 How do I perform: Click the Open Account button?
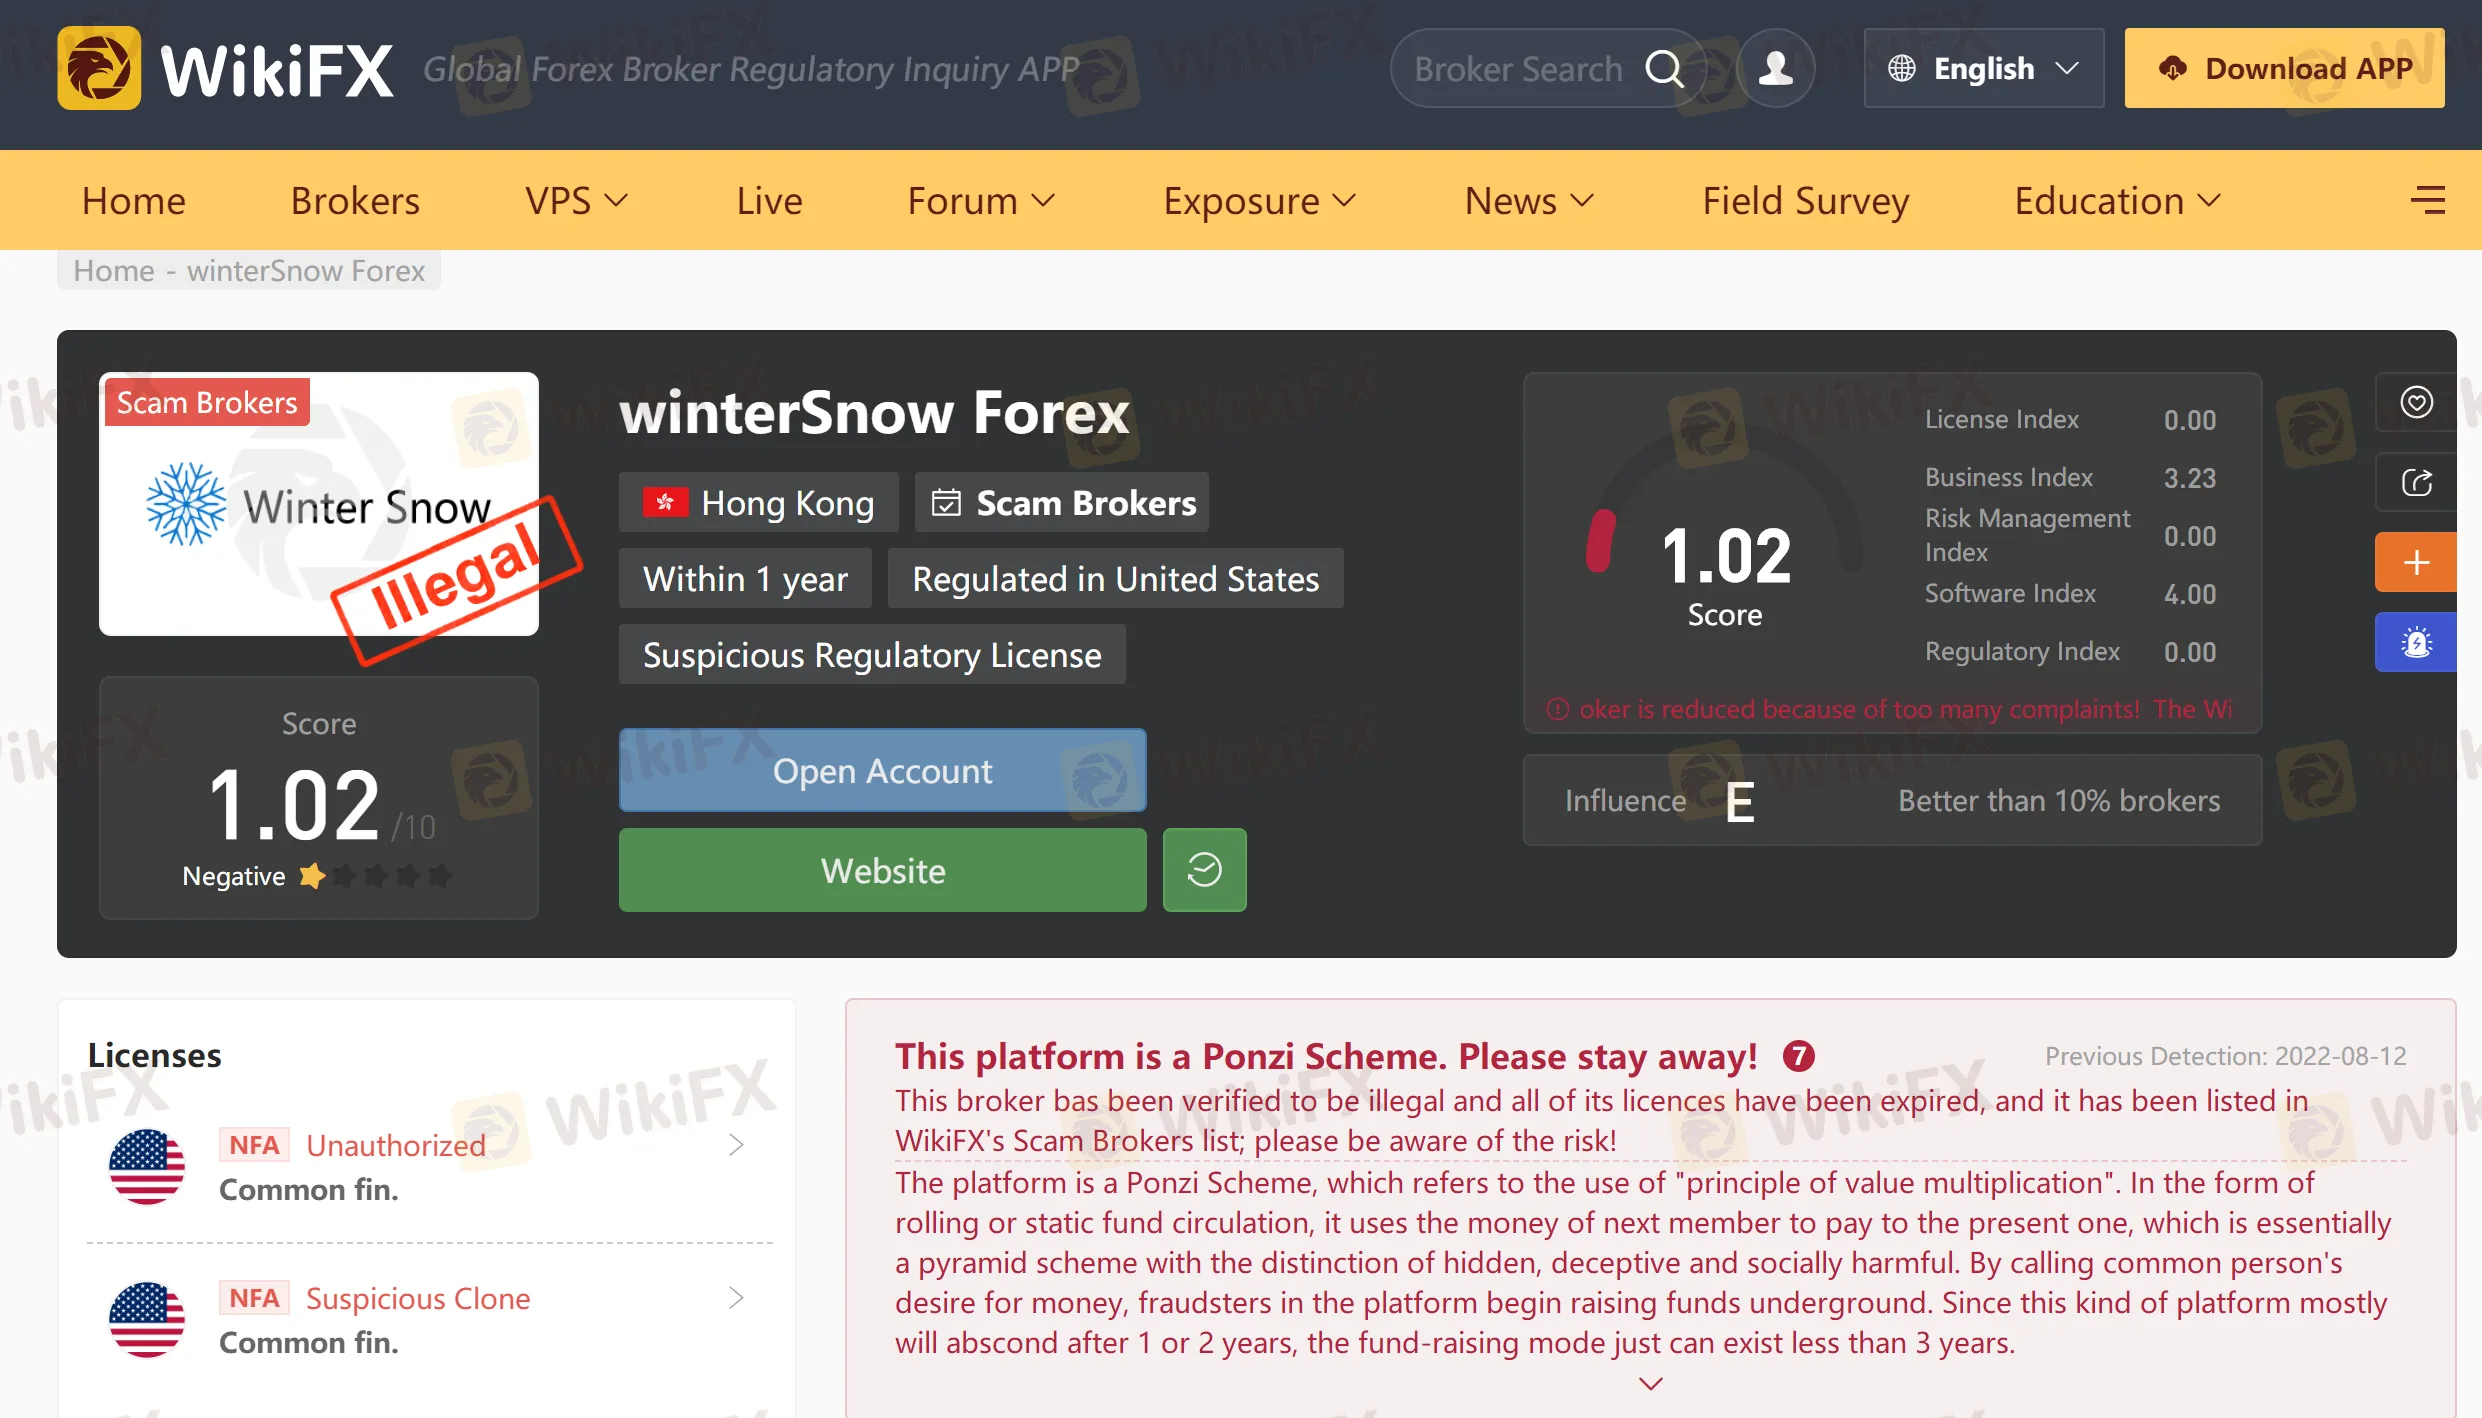click(x=882, y=771)
